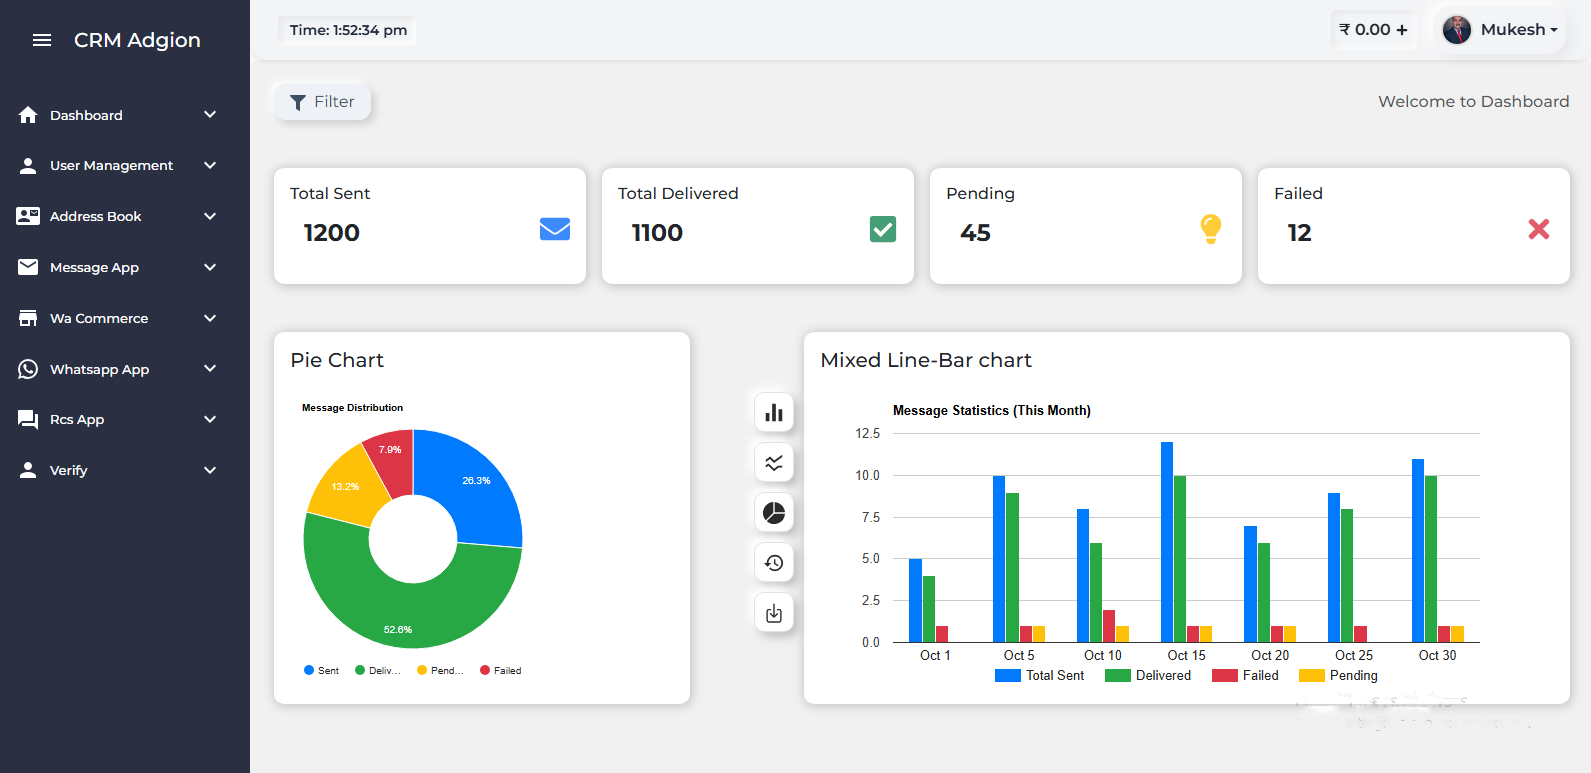Switch to pie chart view icon
Image resolution: width=1591 pixels, height=773 pixels.
[x=774, y=513]
